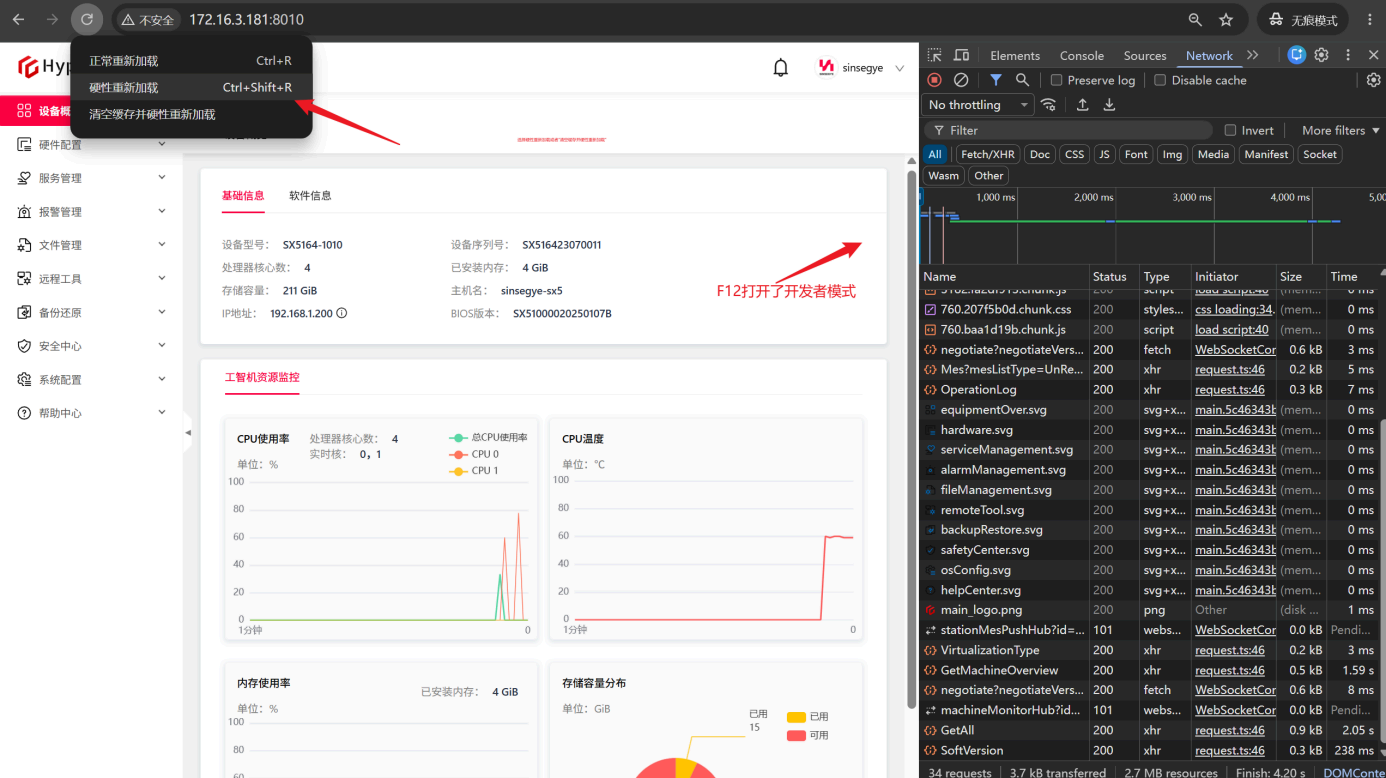Sort requests by the Status column header

[1114, 276]
